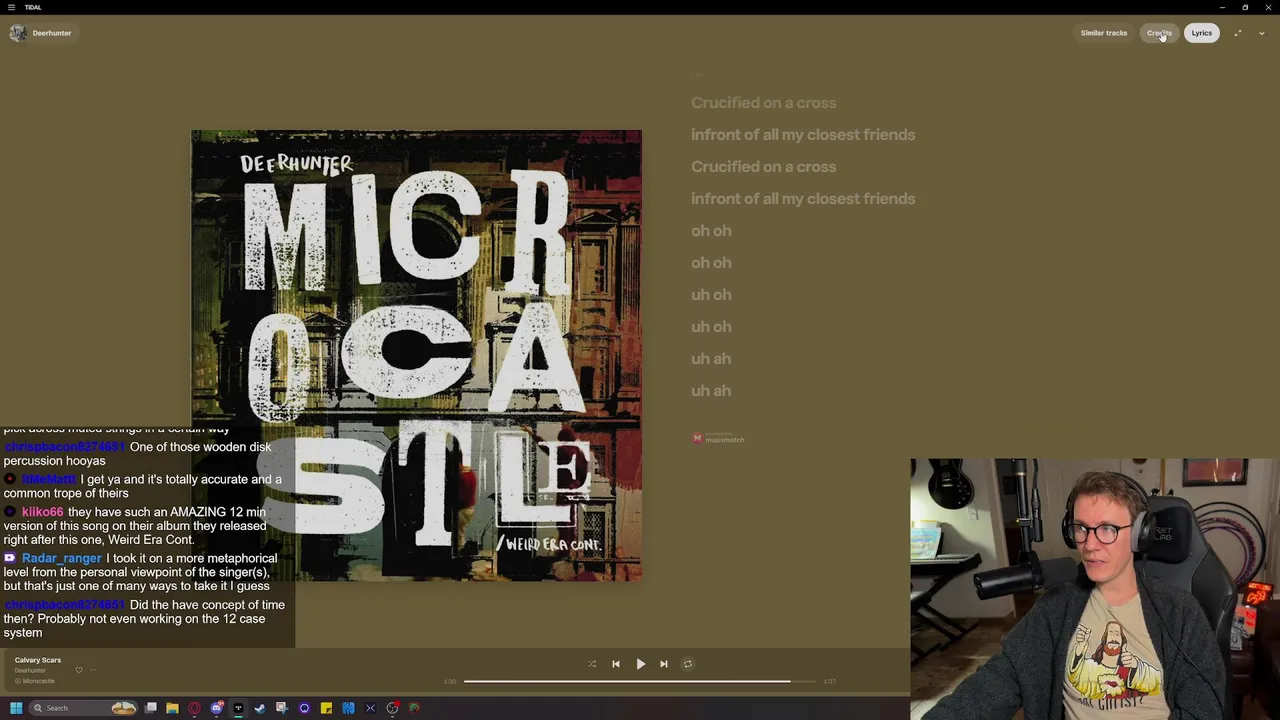
Task: Switch to the Lyrics tab
Action: [1202, 33]
